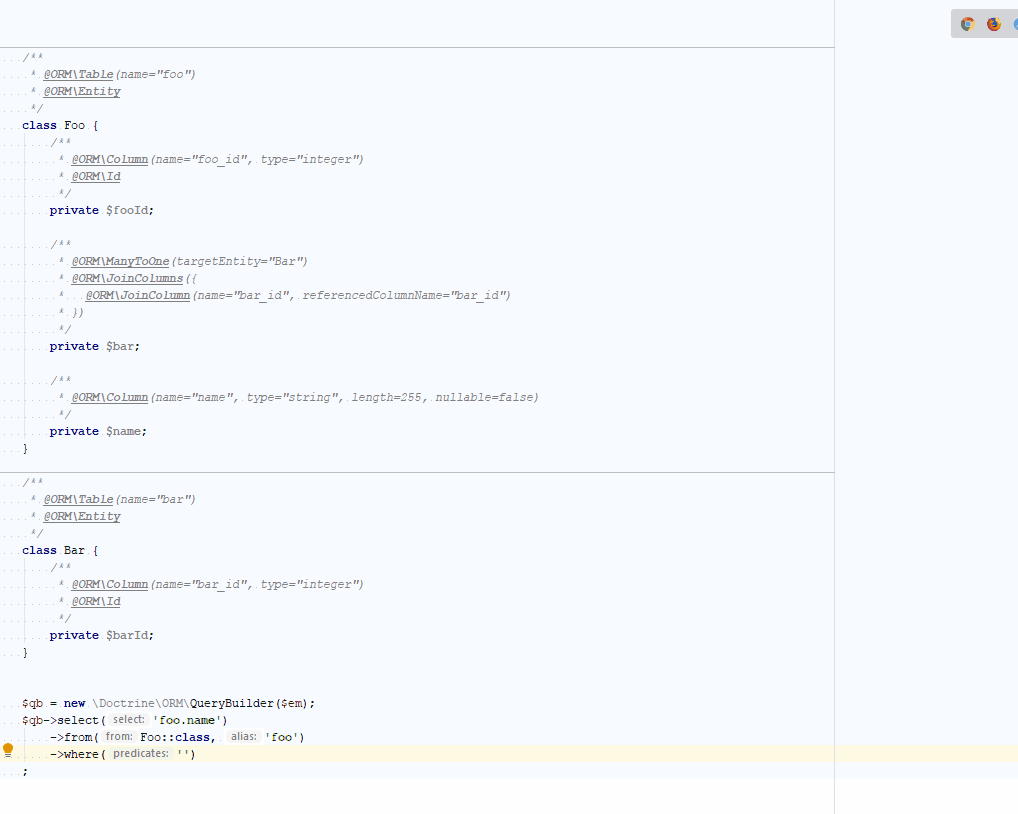Click the 'foo' alias string
Screen dimensions: 1018x814
[282, 737]
